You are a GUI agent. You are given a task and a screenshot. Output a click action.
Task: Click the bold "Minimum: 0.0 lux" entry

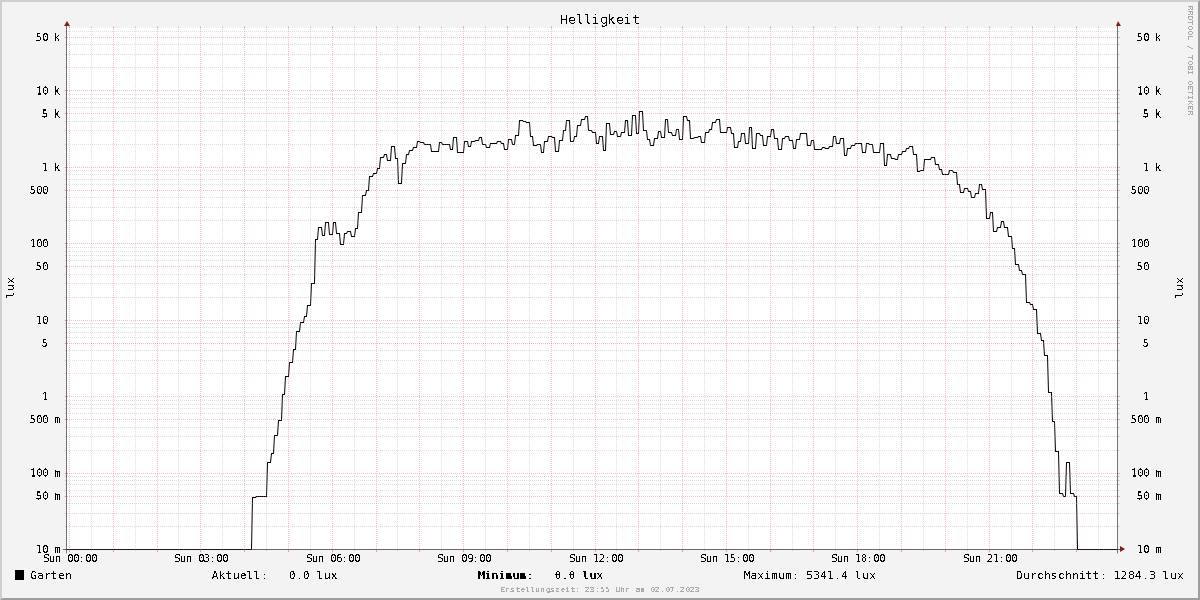540,575
